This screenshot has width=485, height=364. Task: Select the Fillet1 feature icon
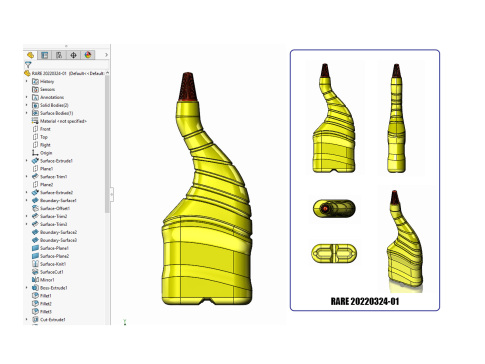click(x=35, y=296)
